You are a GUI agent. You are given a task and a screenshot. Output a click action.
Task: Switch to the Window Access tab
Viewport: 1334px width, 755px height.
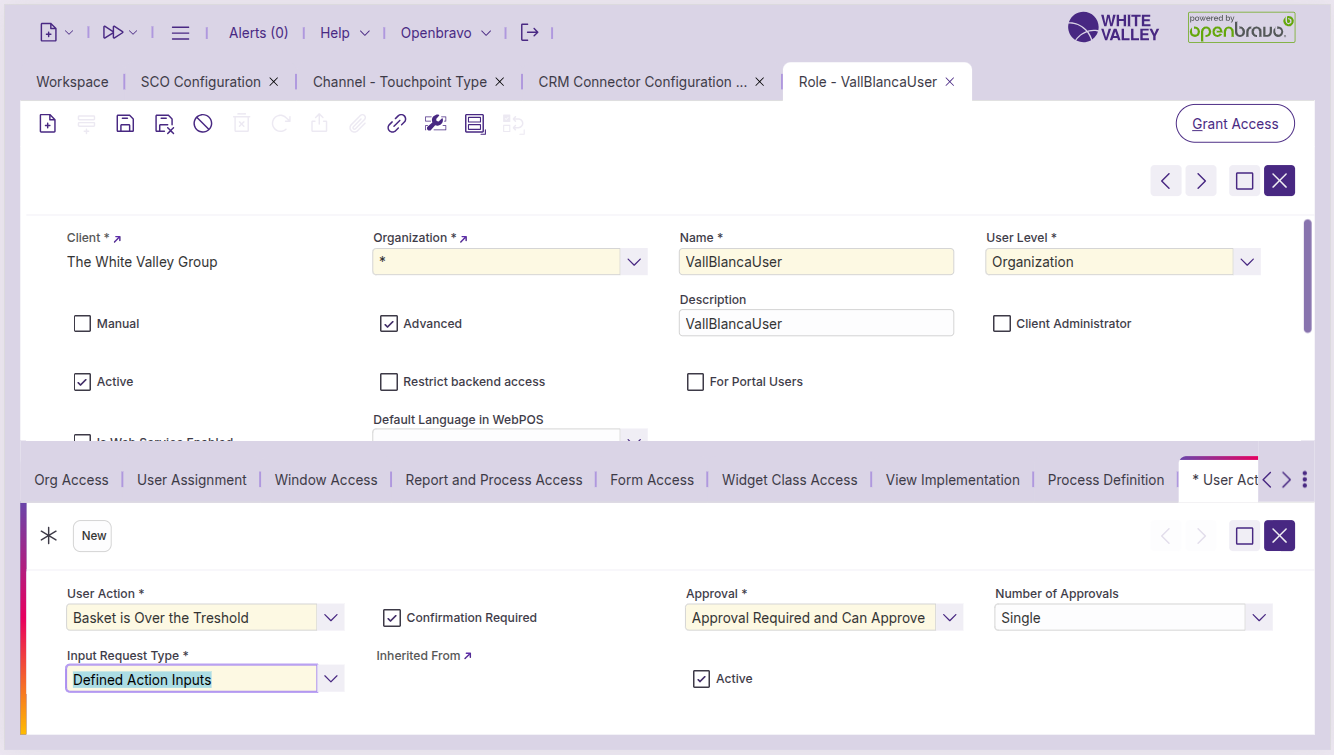[x=326, y=480]
